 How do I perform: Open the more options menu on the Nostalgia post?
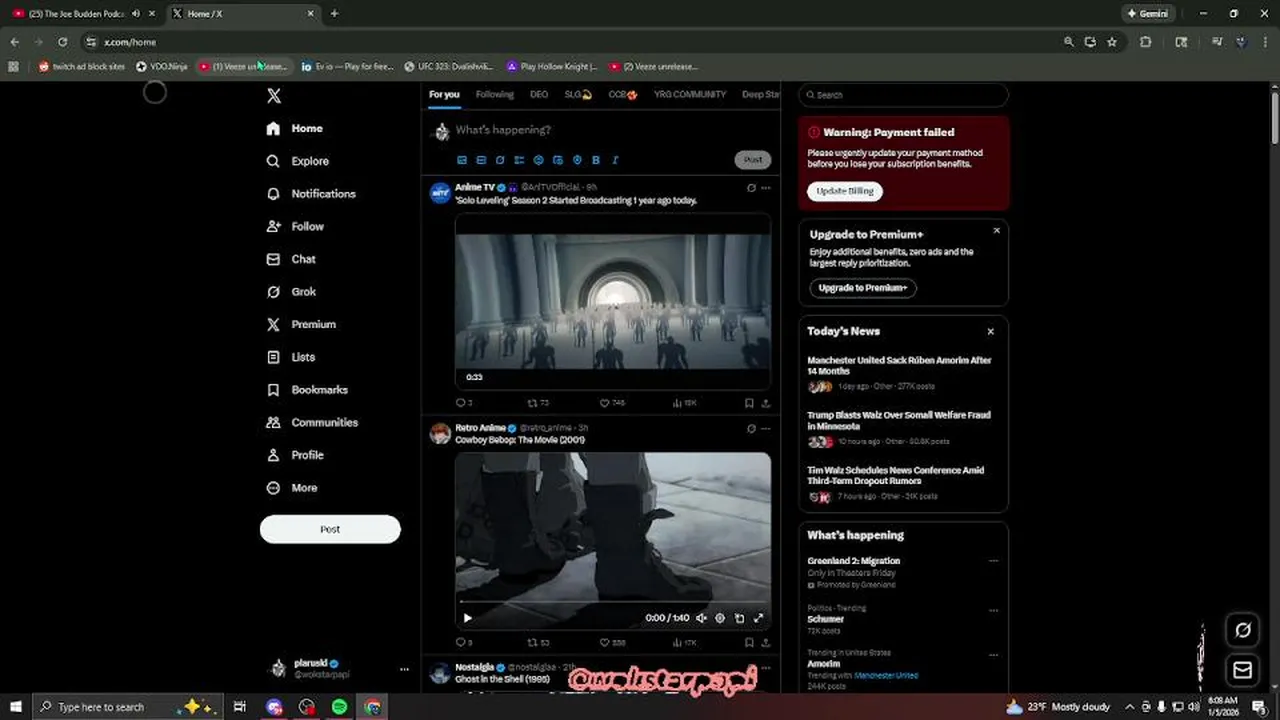766,667
